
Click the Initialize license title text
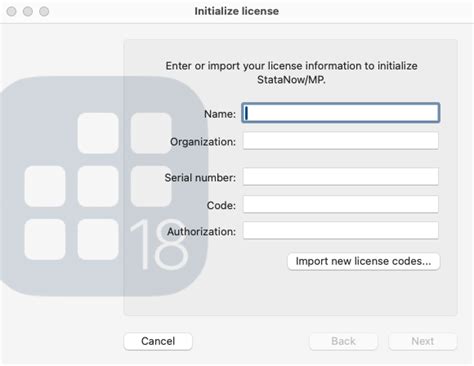[237, 11]
